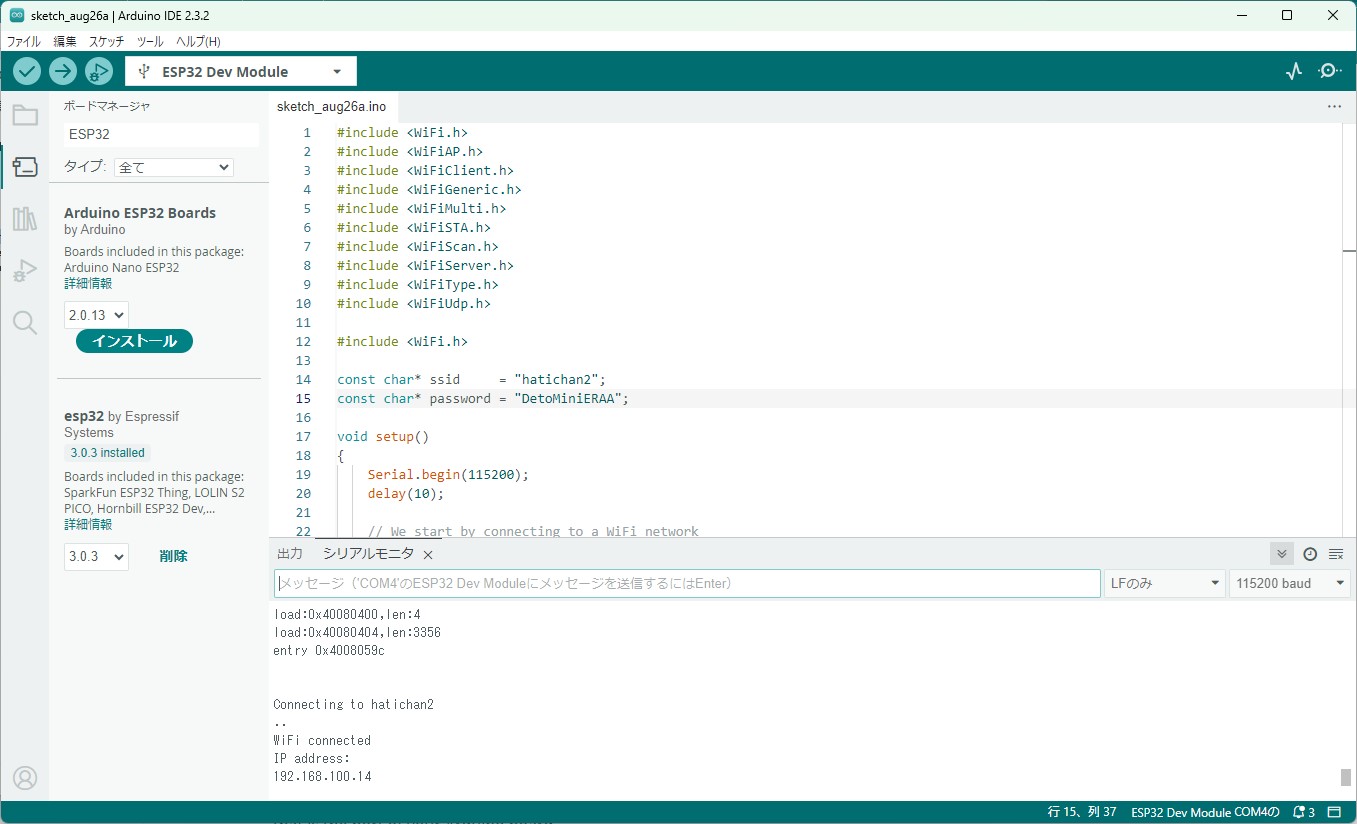Open the ESP32 Dev Module board selector
The image size is (1357, 824).
click(241, 72)
